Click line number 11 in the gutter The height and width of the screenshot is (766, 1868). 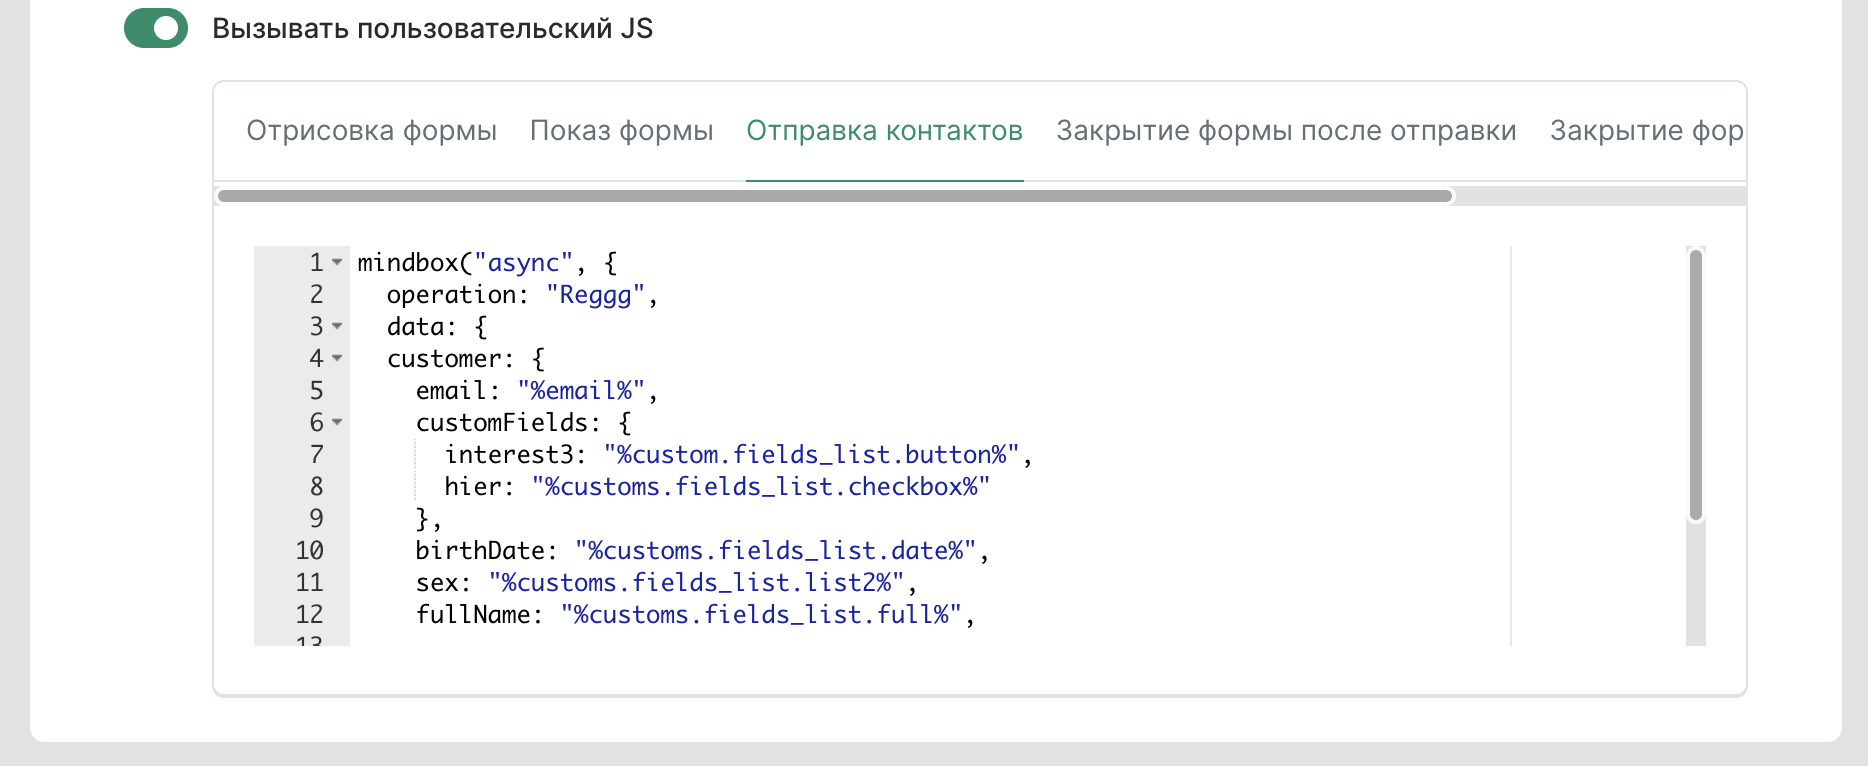(310, 583)
